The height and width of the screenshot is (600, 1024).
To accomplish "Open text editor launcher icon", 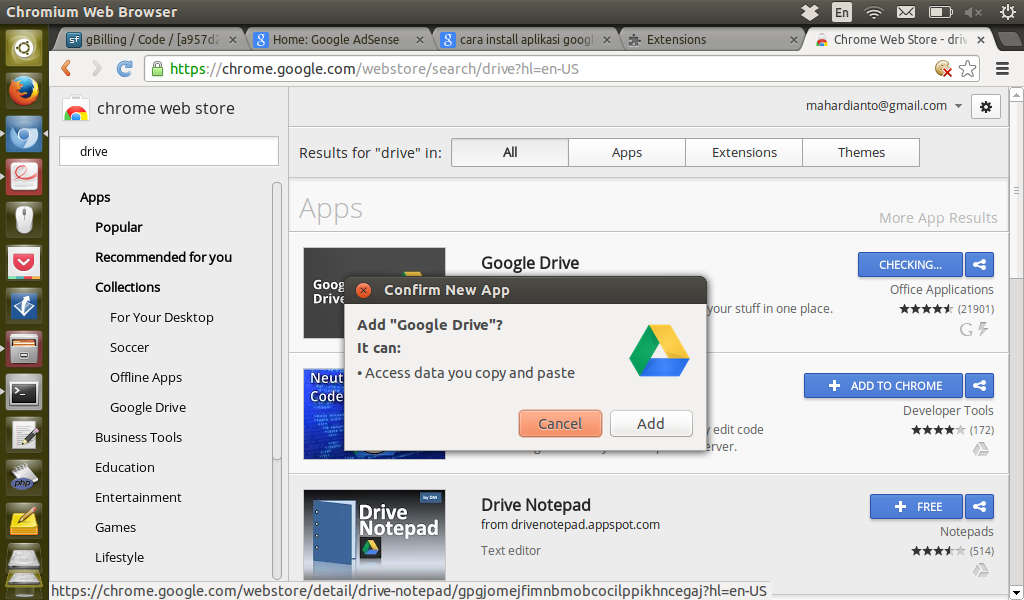I will point(24,435).
